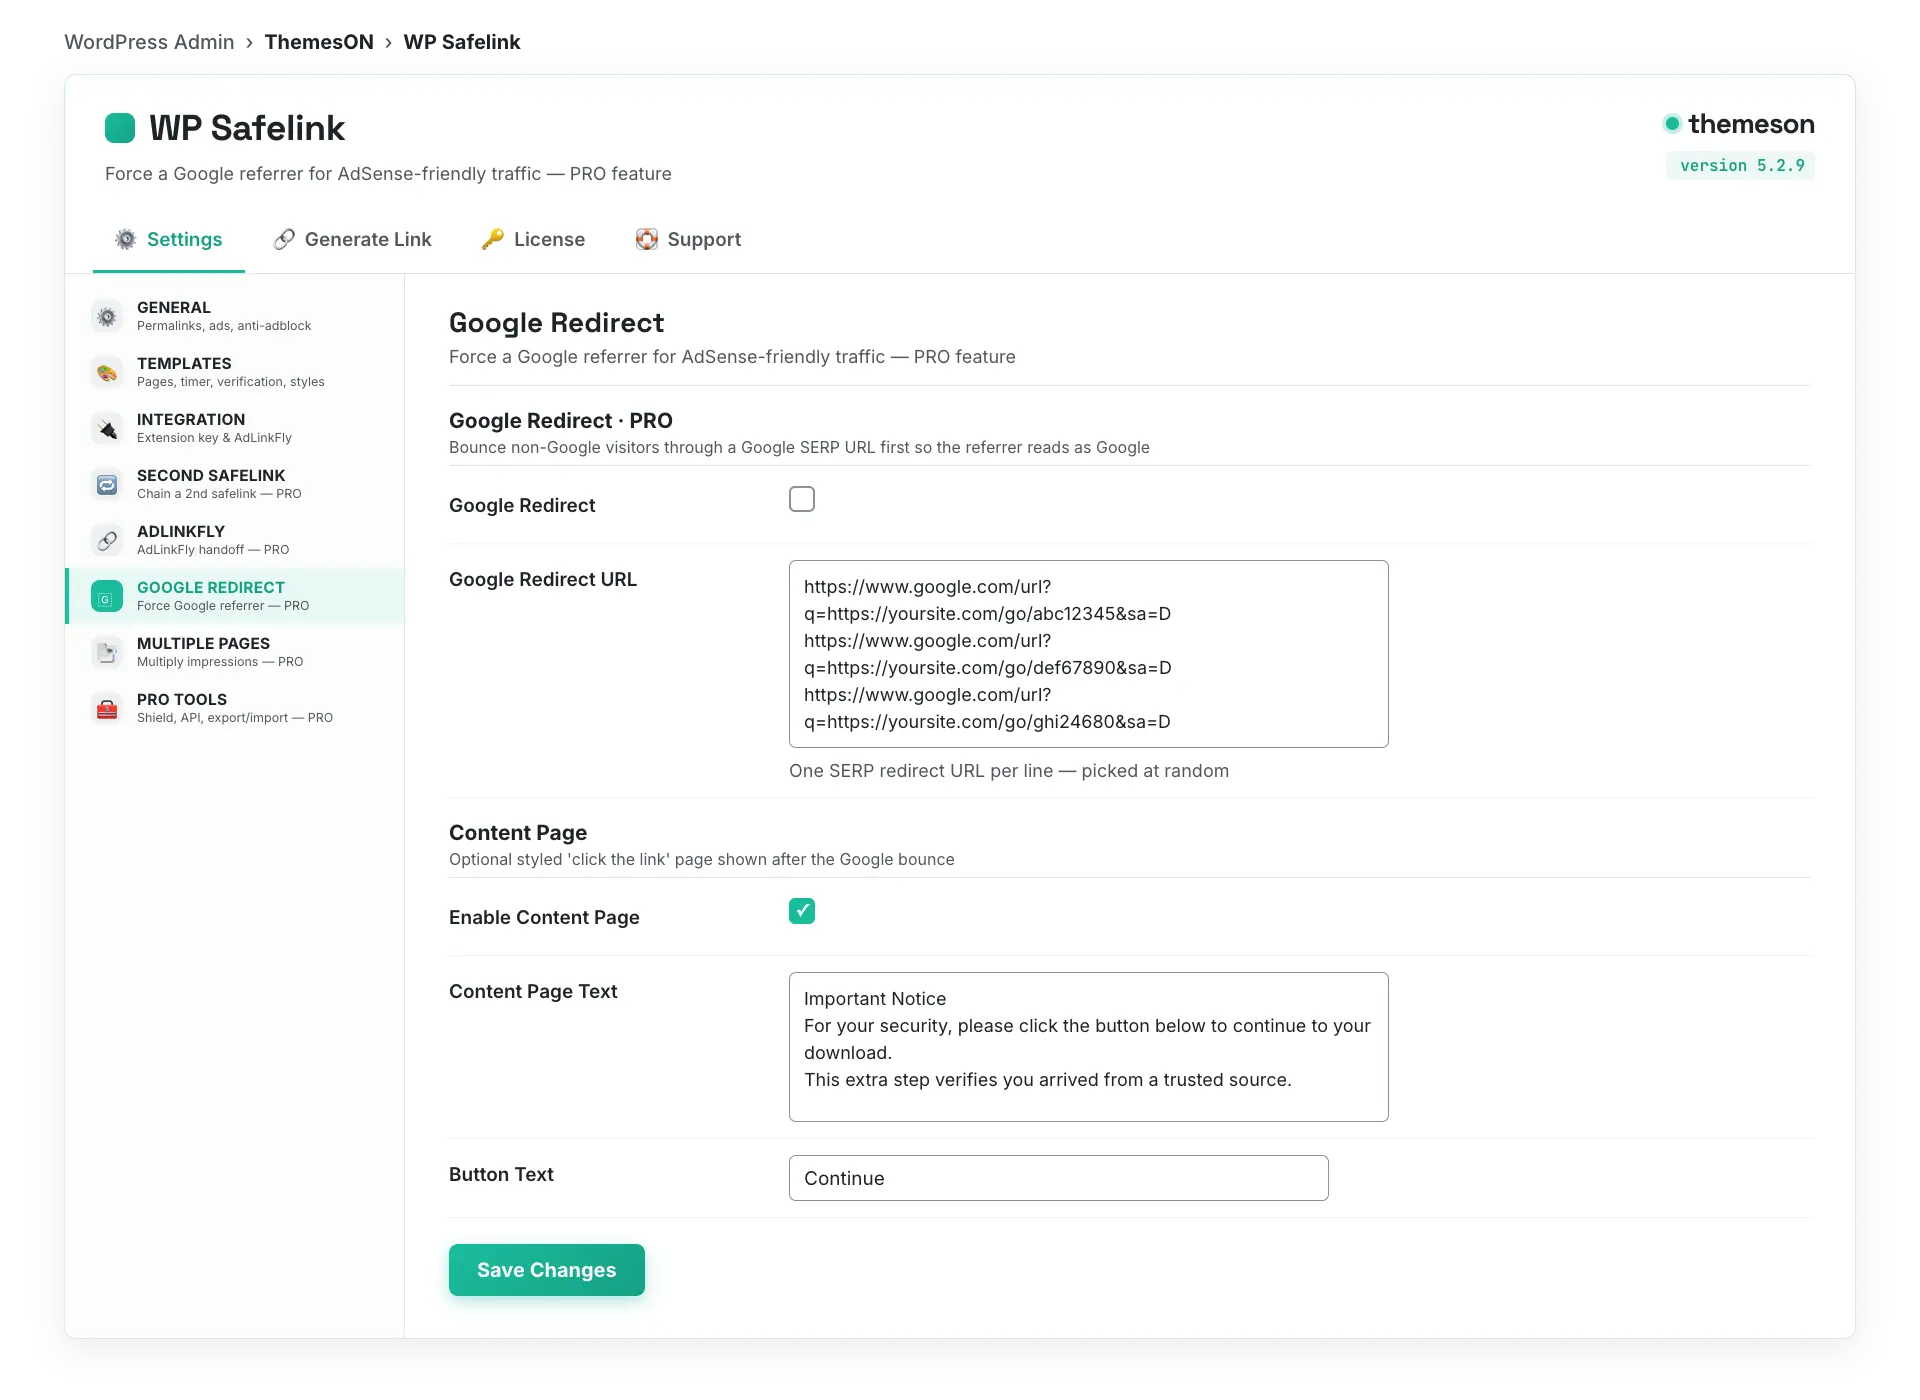1920x1400 pixels.
Task: Select TEMPLATES section in the sidebar
Action: click(x=235, y=372)
